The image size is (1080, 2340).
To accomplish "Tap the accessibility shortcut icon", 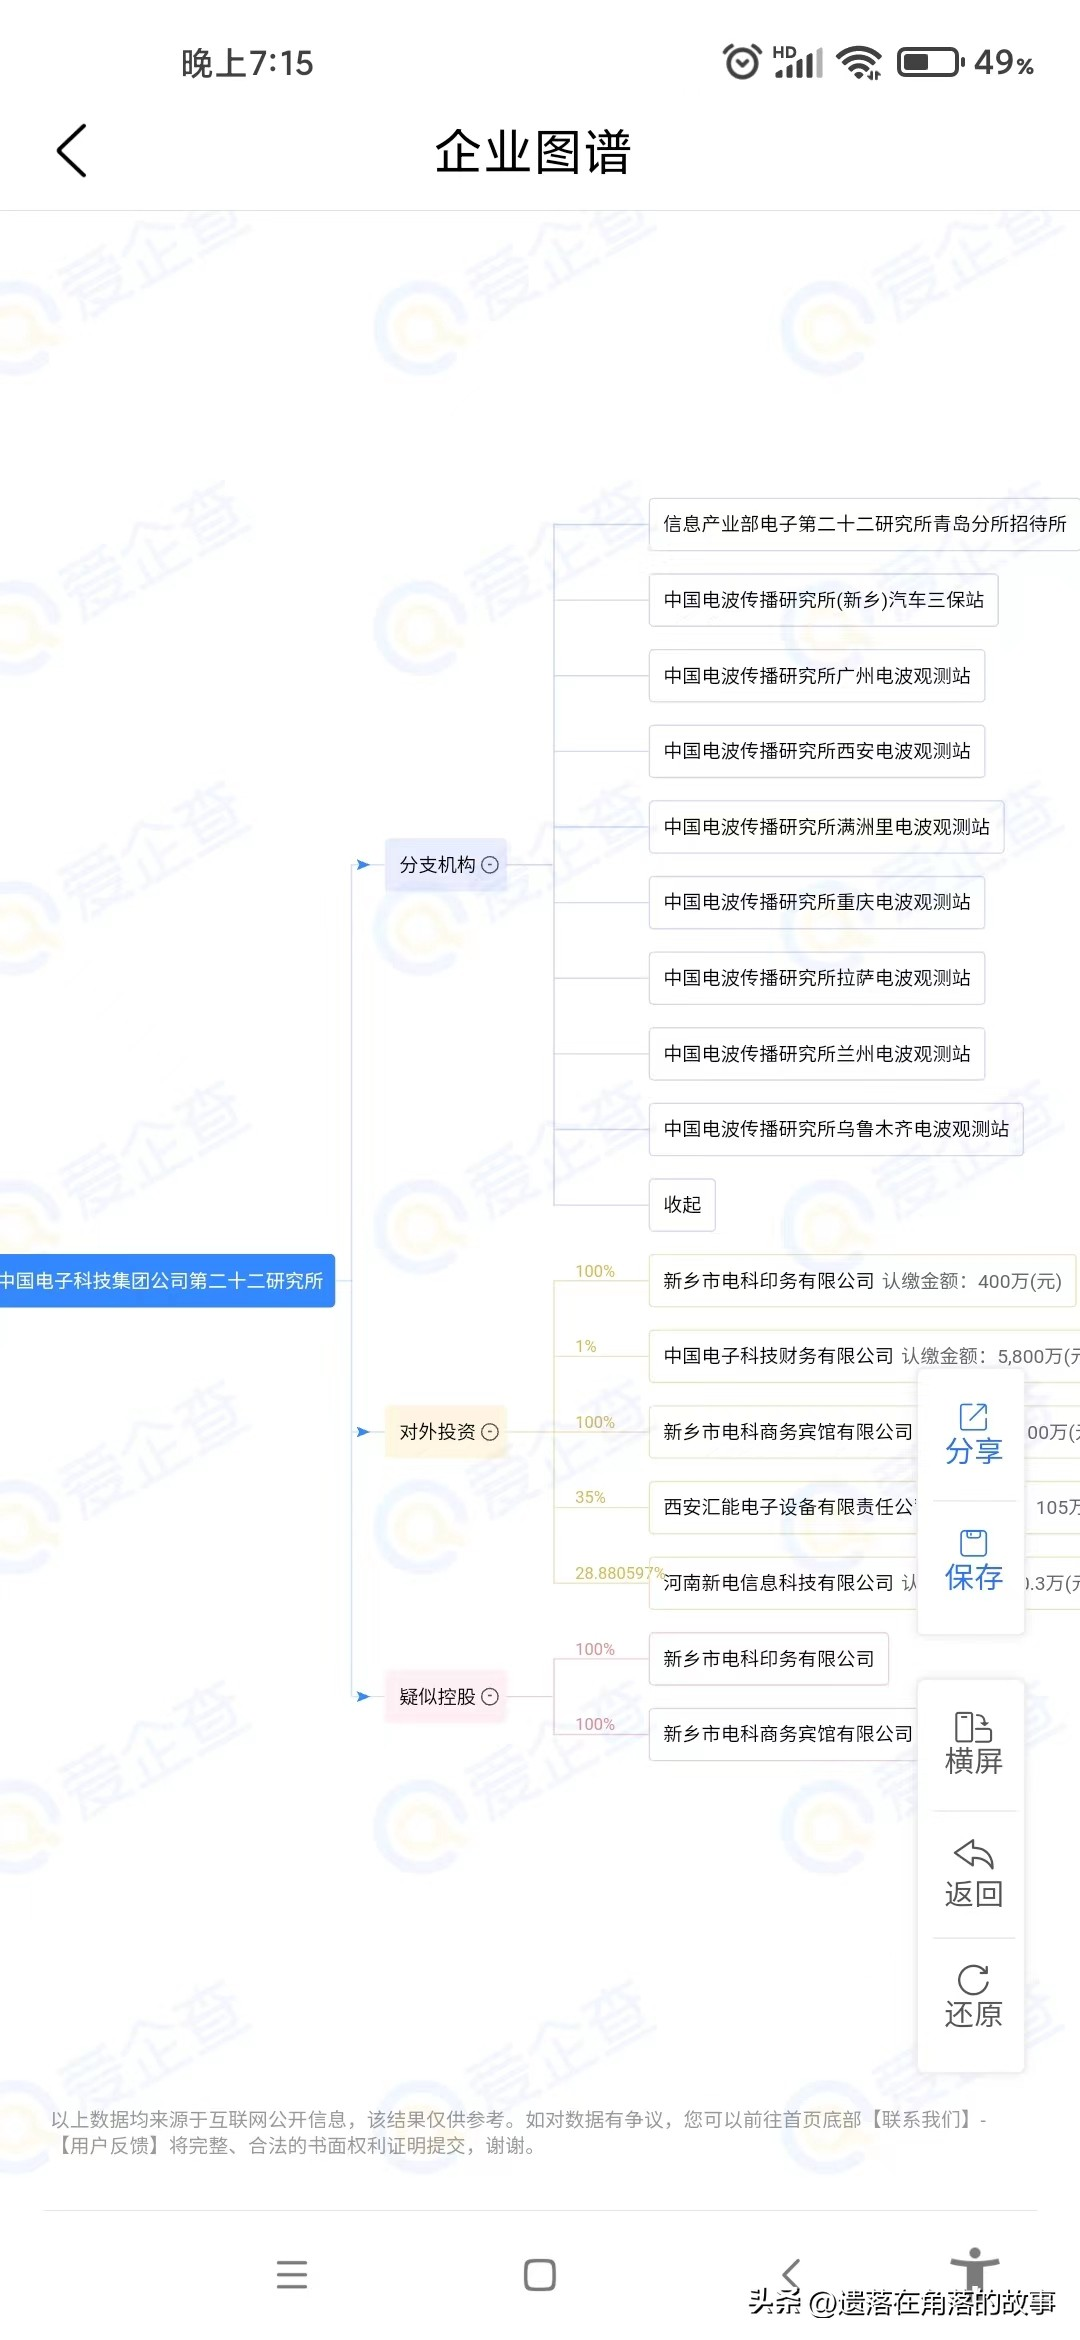I will point(975,2268).
